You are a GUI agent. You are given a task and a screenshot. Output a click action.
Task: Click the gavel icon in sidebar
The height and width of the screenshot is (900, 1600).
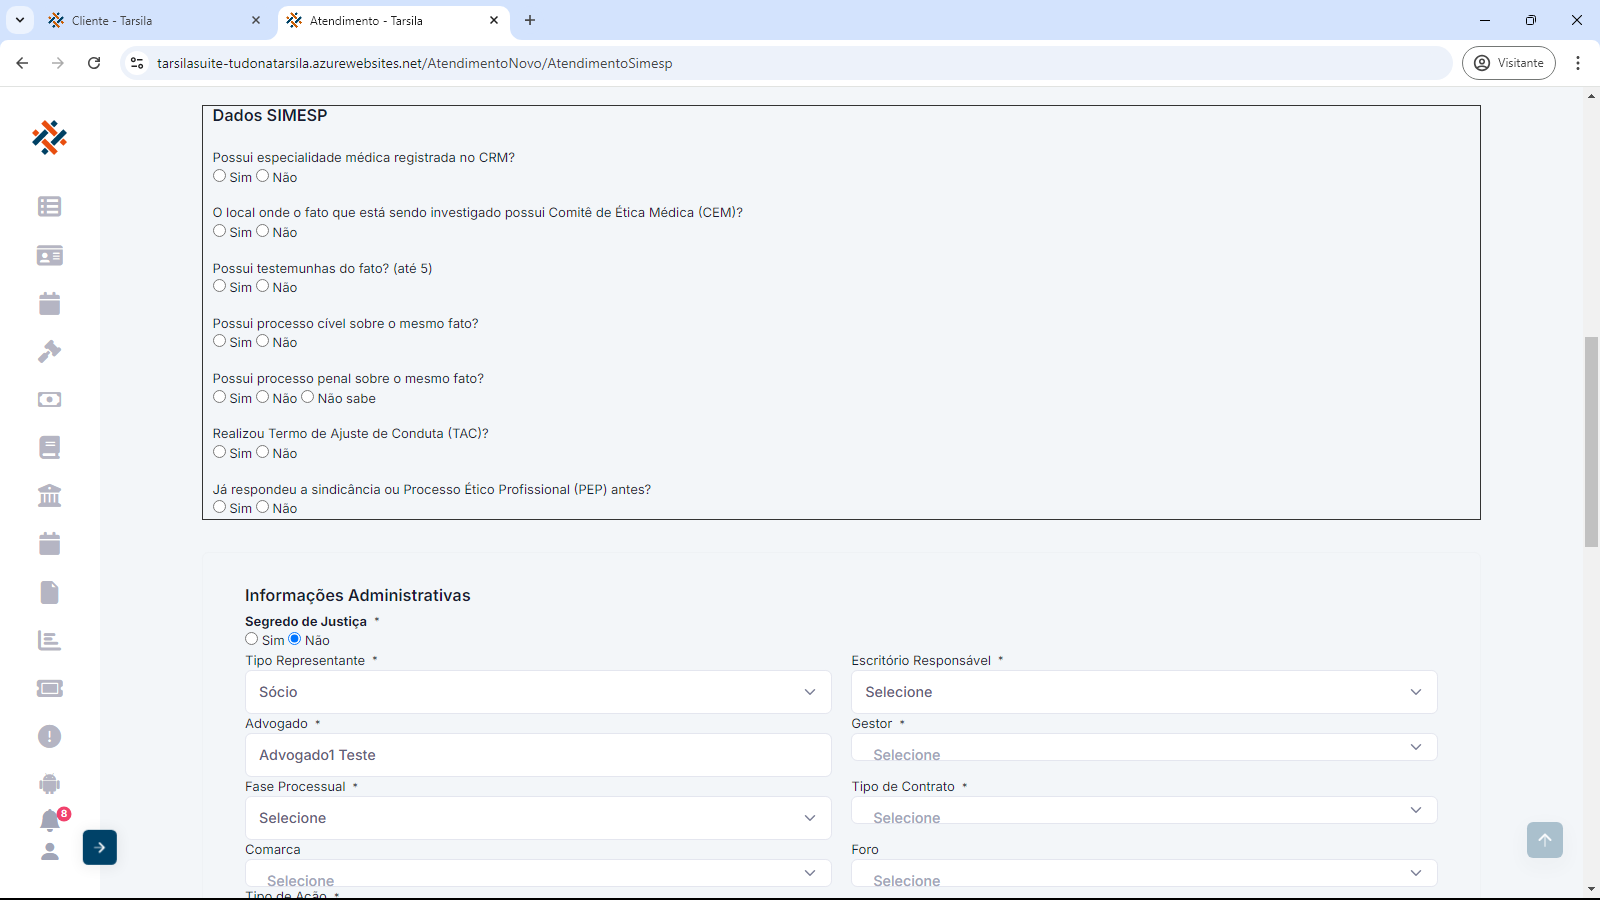(49, 351)
